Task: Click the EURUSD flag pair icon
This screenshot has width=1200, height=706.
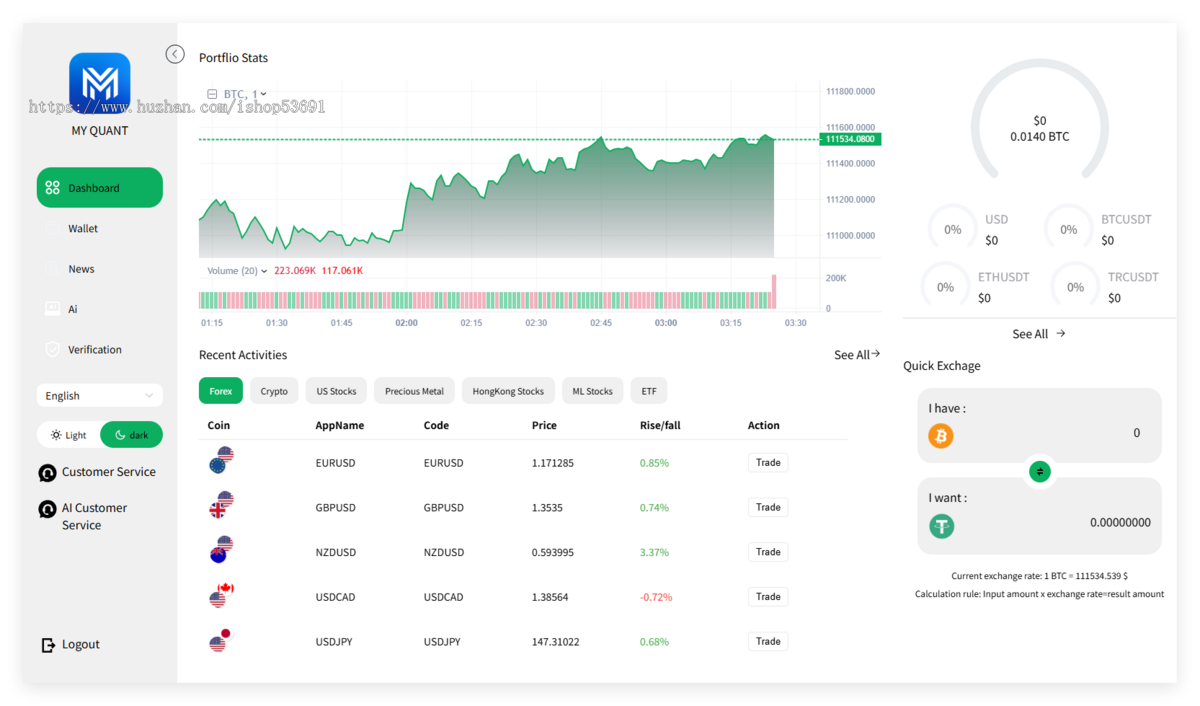Action: 221,460
